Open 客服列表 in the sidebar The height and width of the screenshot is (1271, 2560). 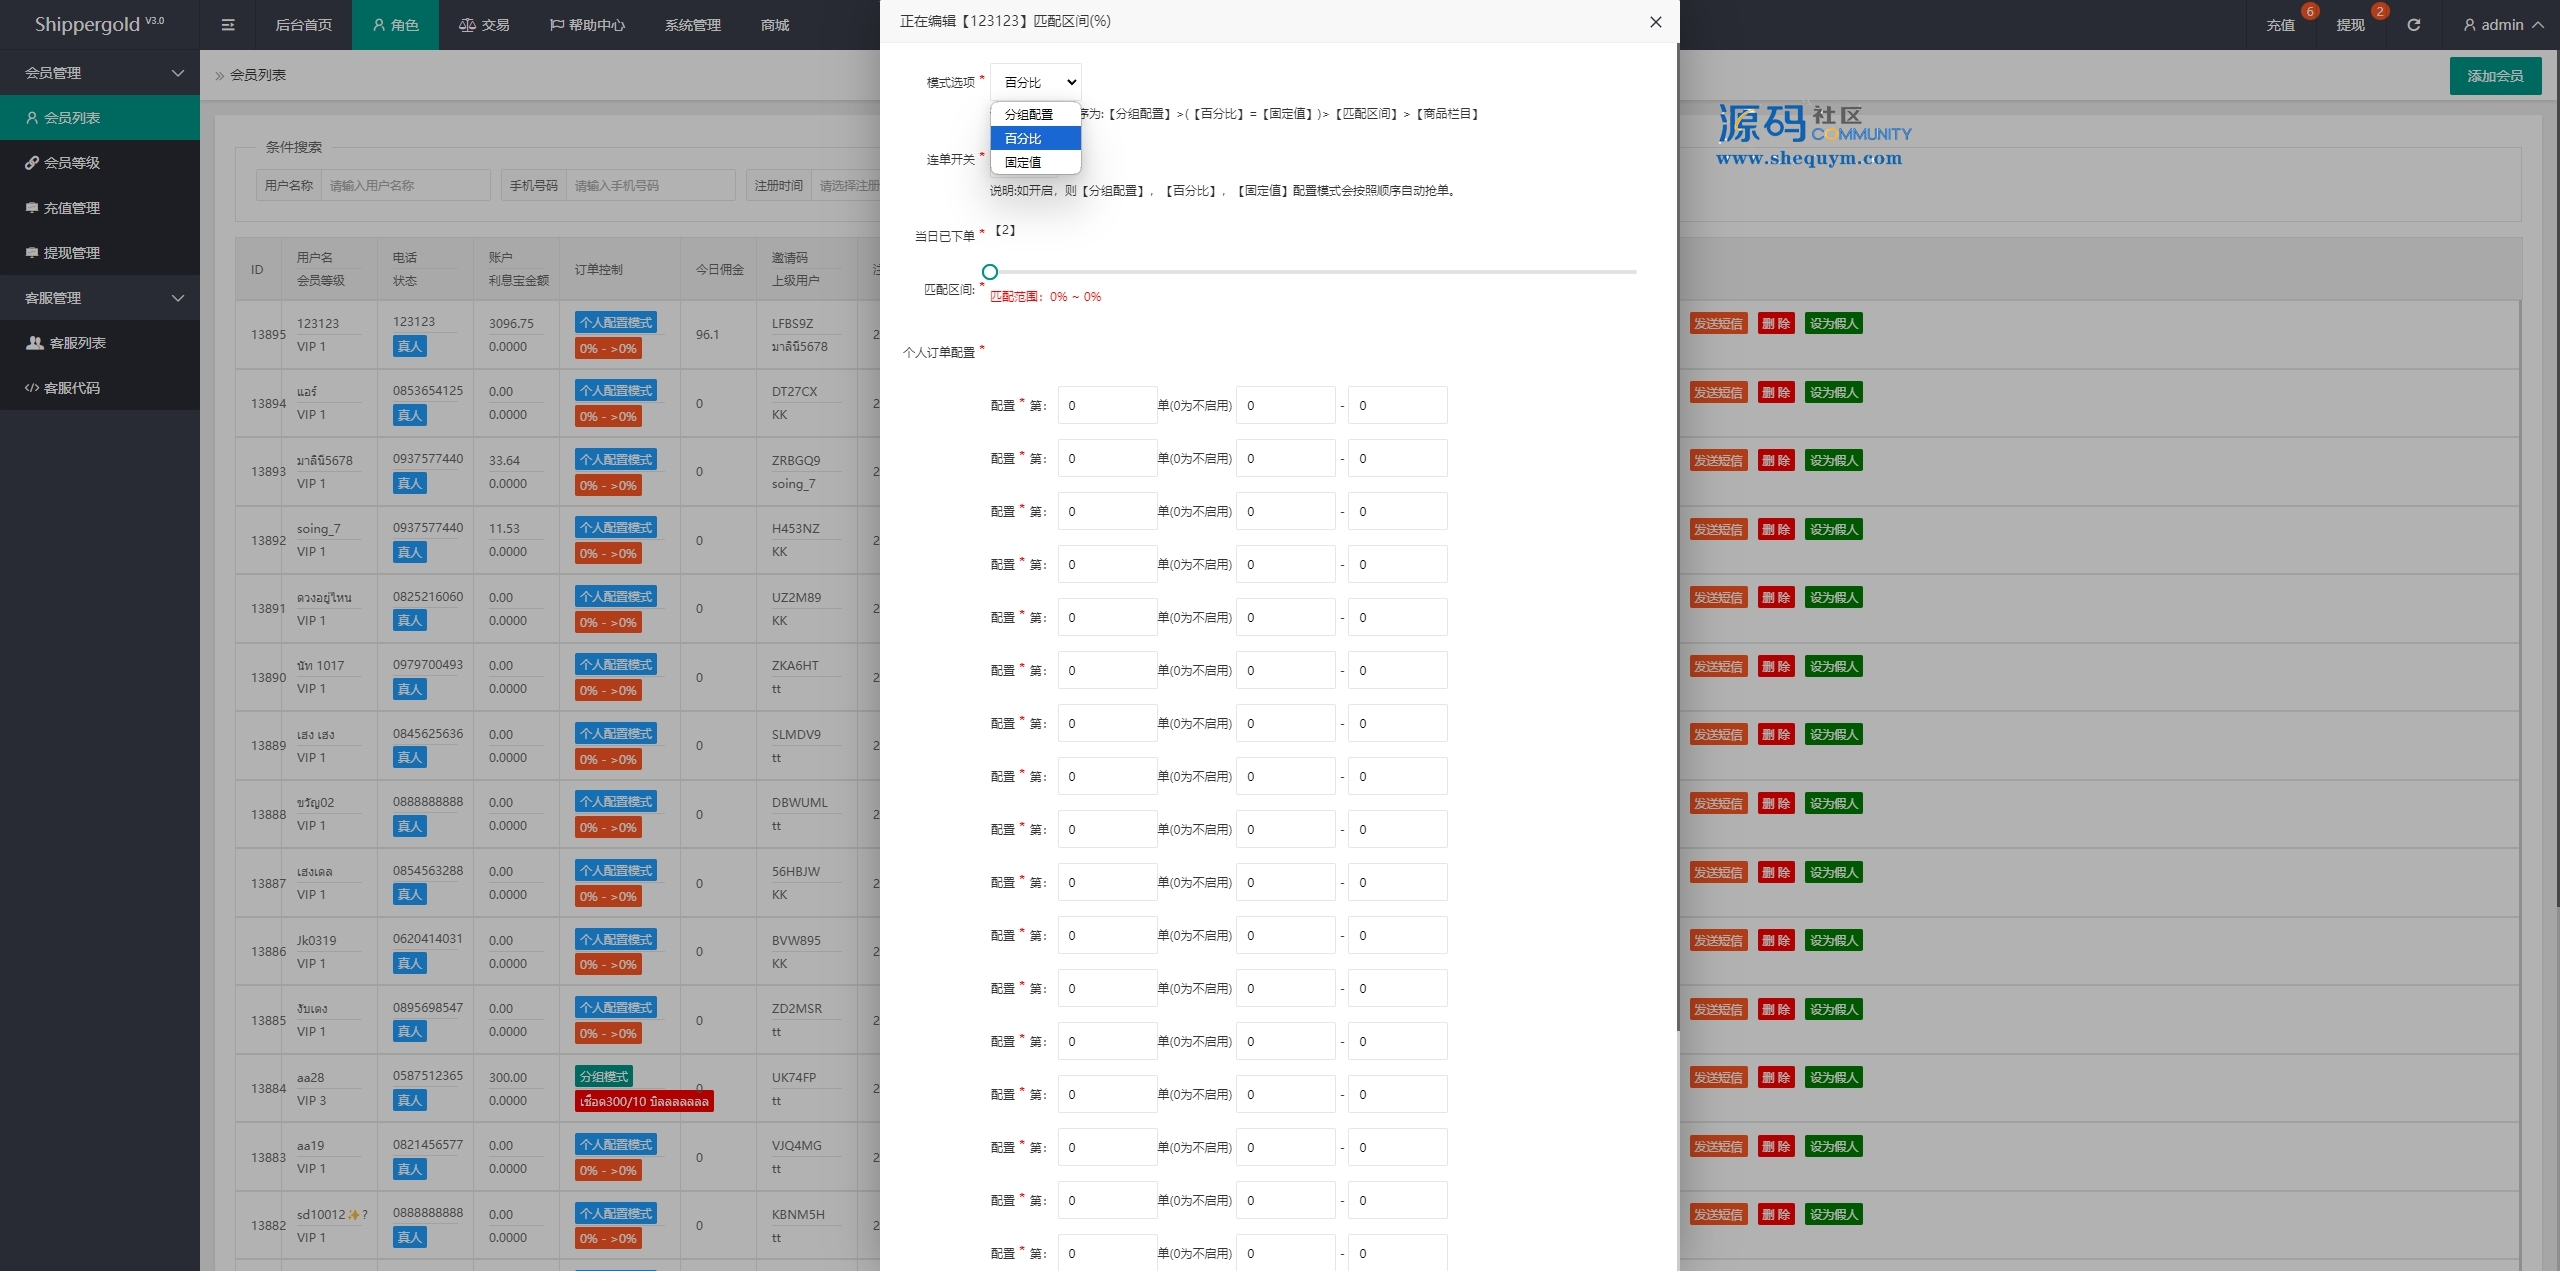point(100,343)
